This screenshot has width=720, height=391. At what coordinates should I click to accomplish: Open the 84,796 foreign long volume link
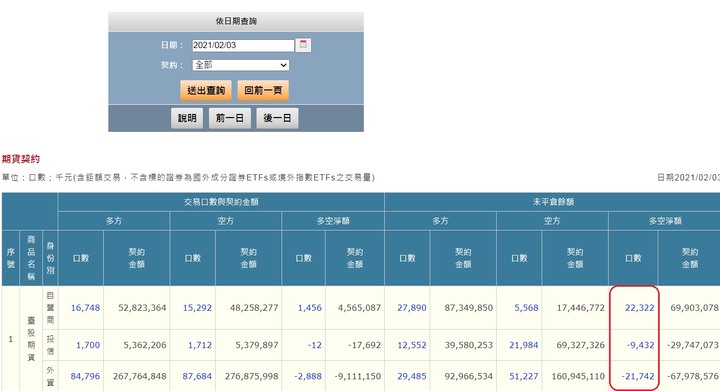point(85,376)
